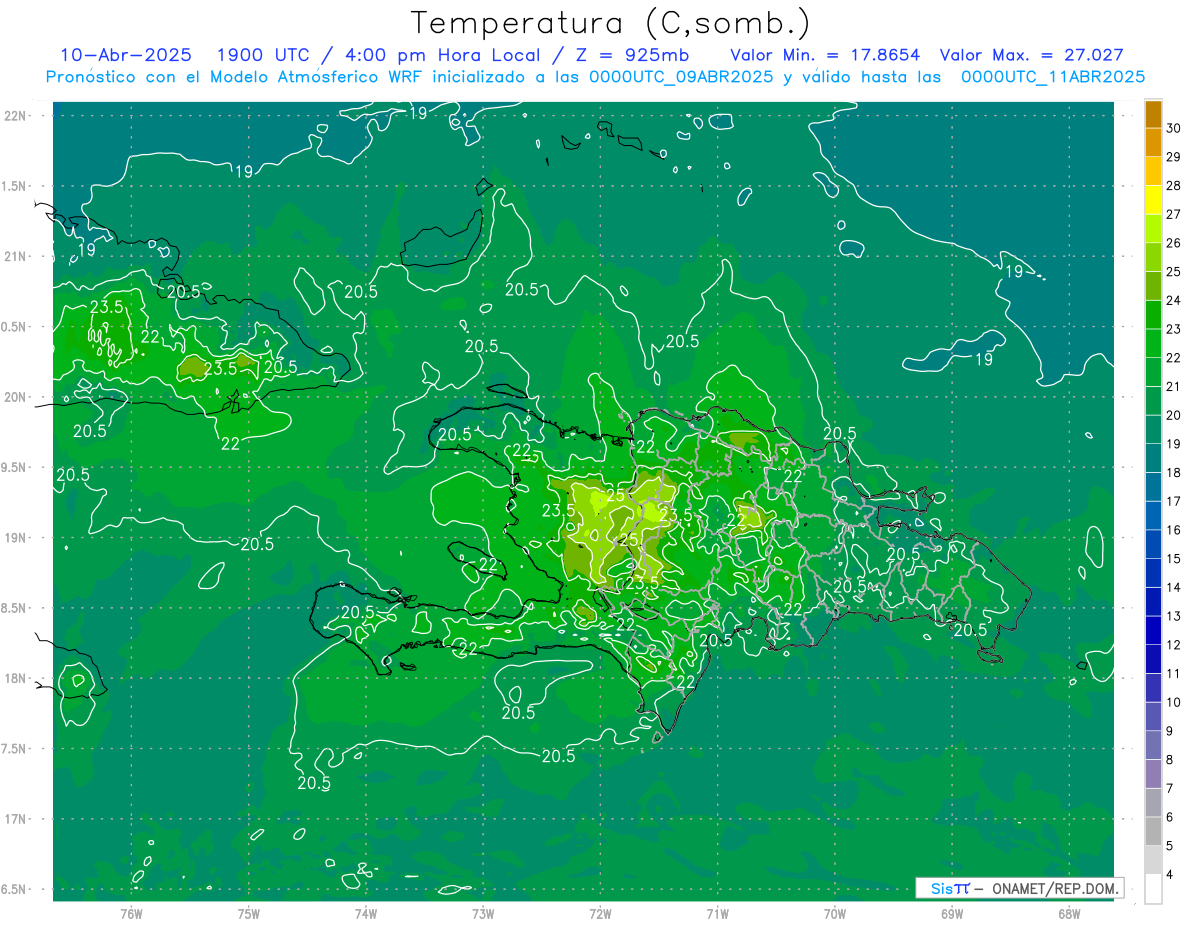
Task: Click the '21N' latitude axis label
Action: point(15,256)
